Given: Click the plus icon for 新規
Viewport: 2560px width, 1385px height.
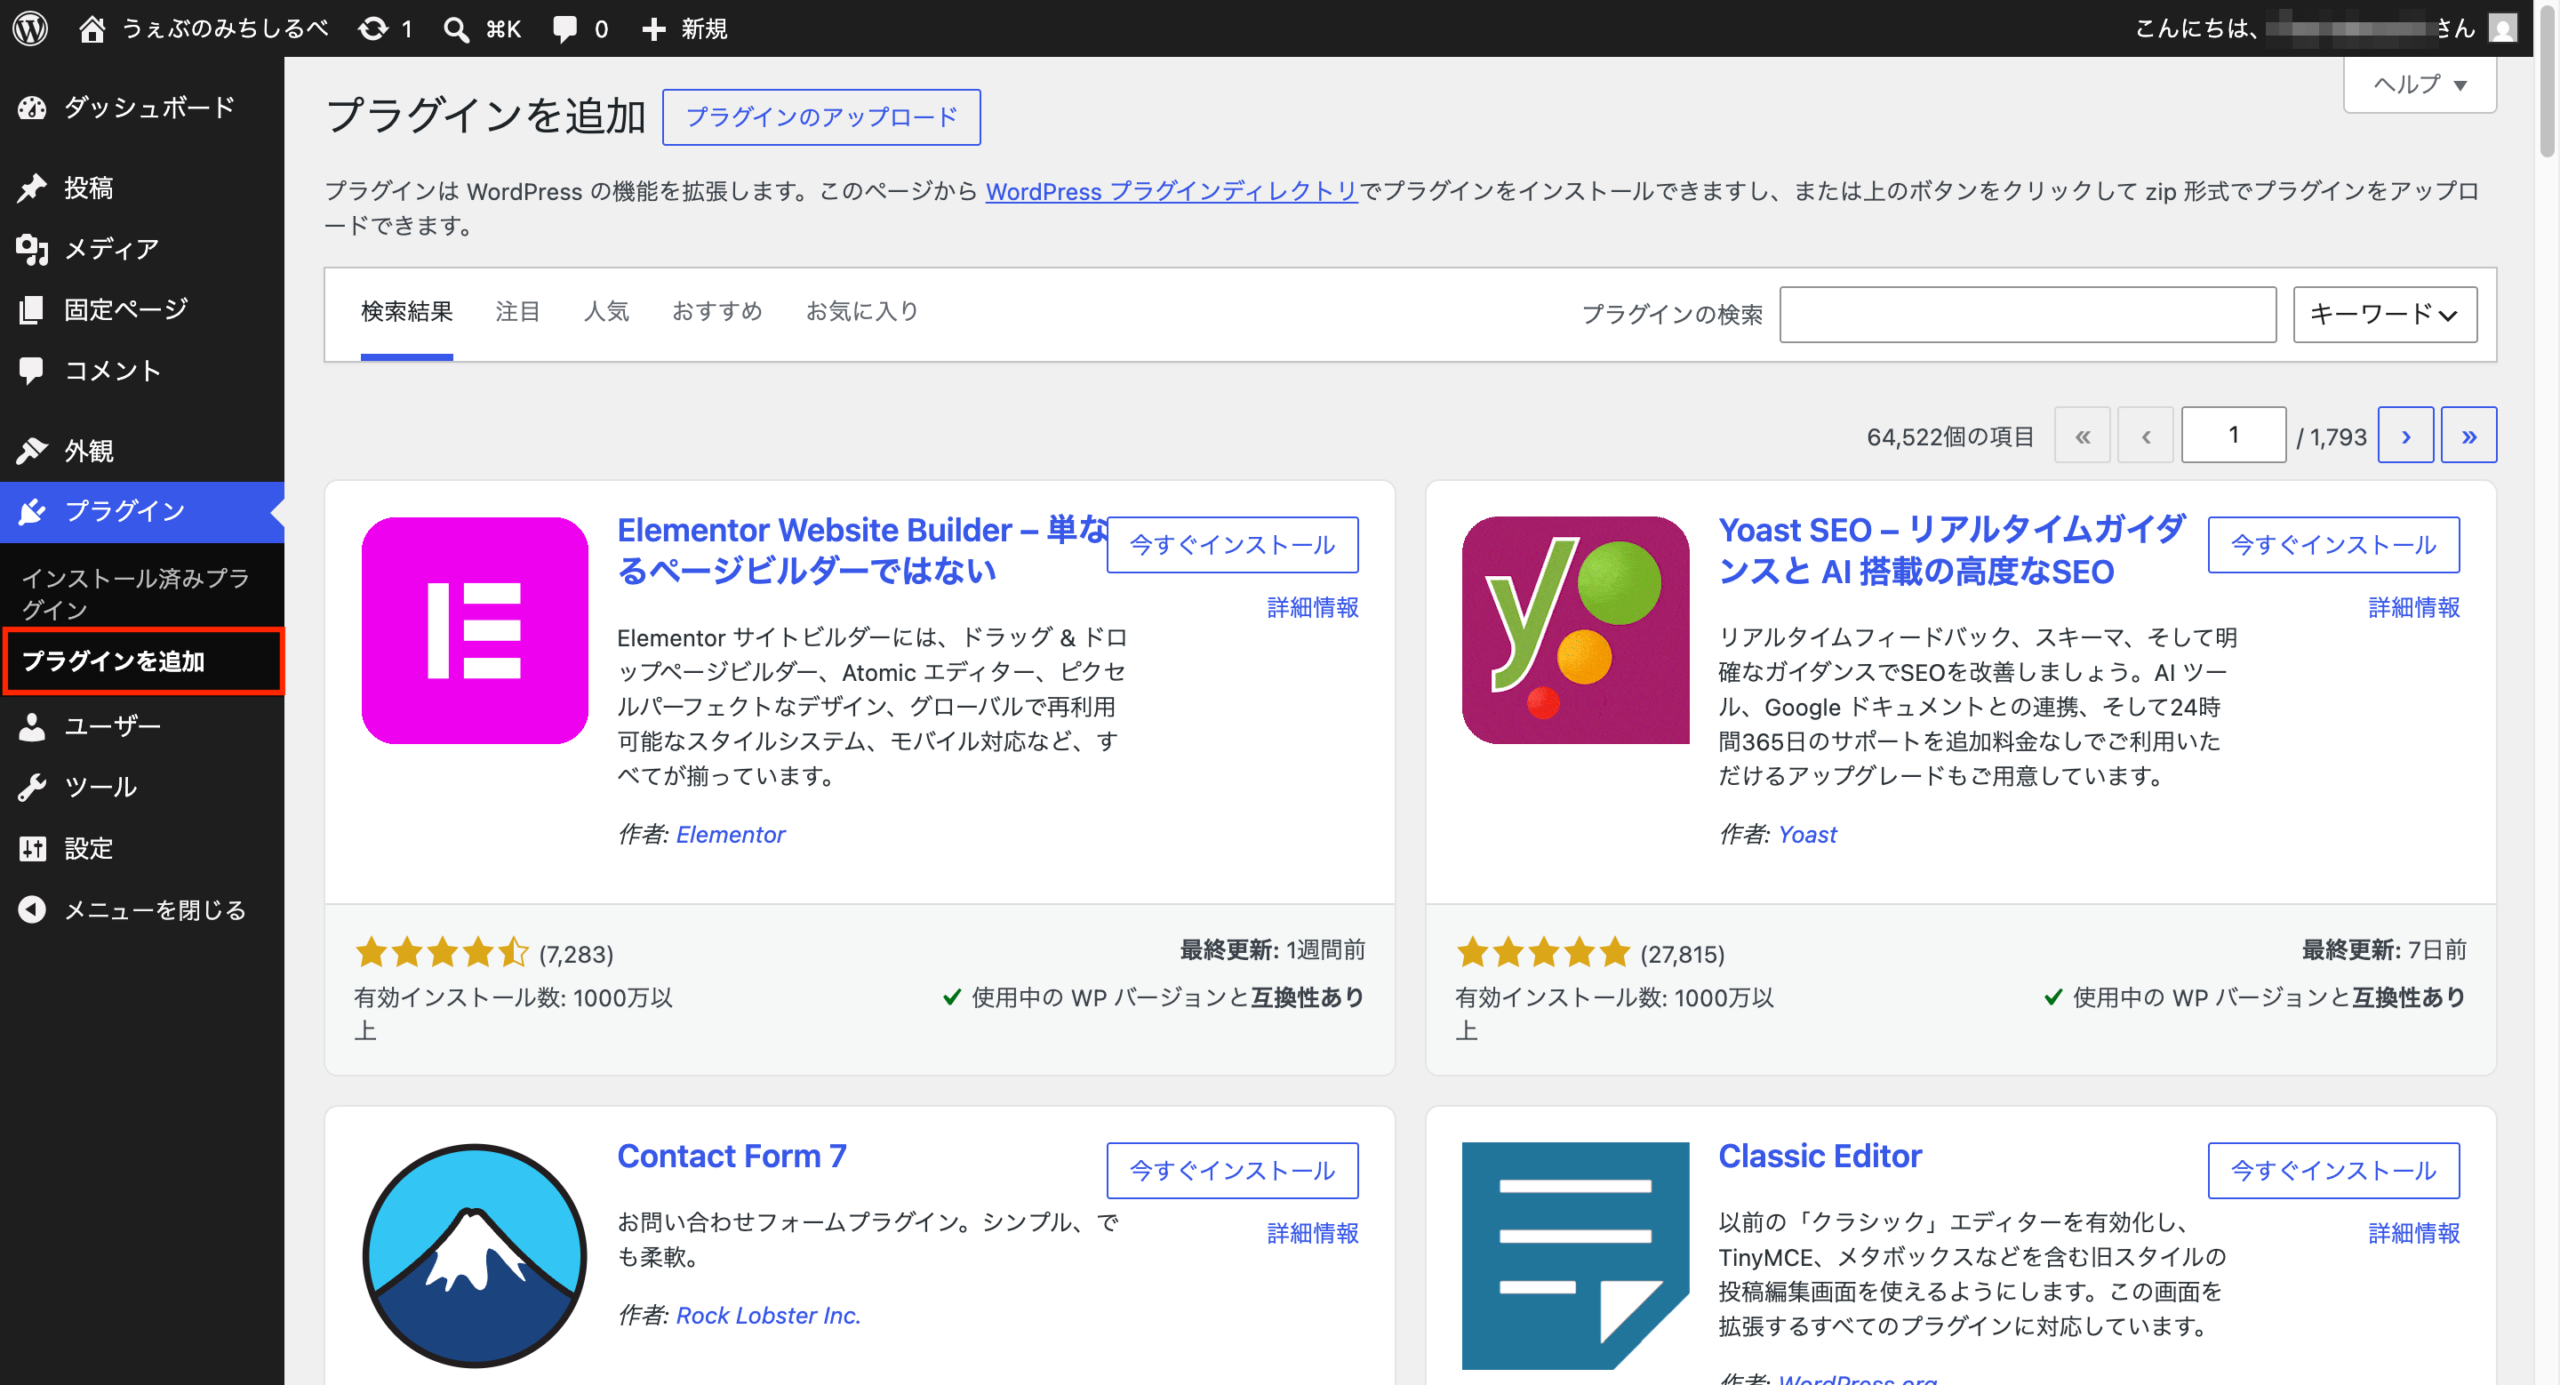Looking at the screenshot, I should (x=654, y=29).
